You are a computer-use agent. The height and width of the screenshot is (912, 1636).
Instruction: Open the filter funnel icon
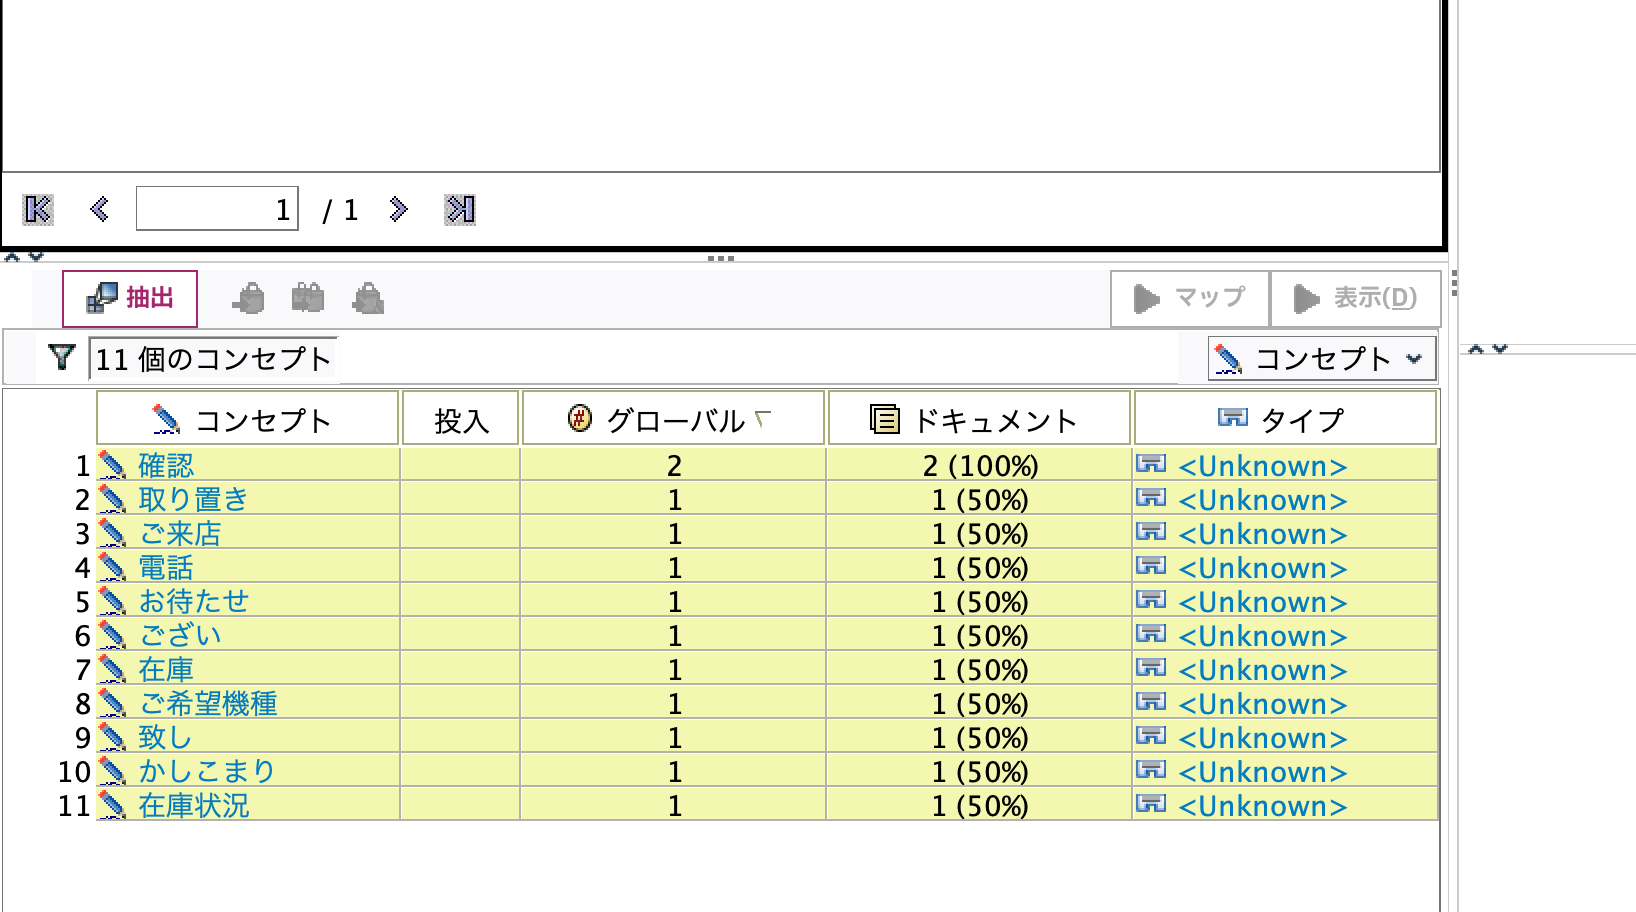coord(63,358)
